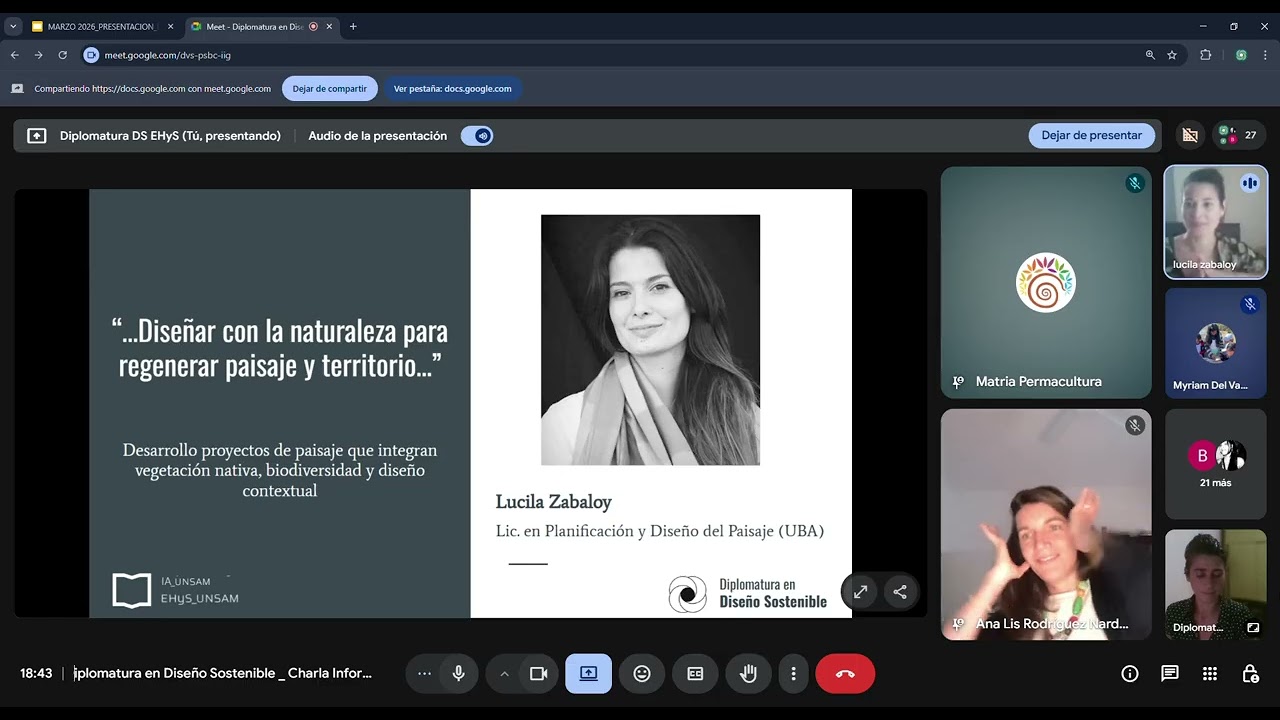Viewport: 1280px width, 720px height.
Task: Click site info icon left of URL
Action: (91, 55)
